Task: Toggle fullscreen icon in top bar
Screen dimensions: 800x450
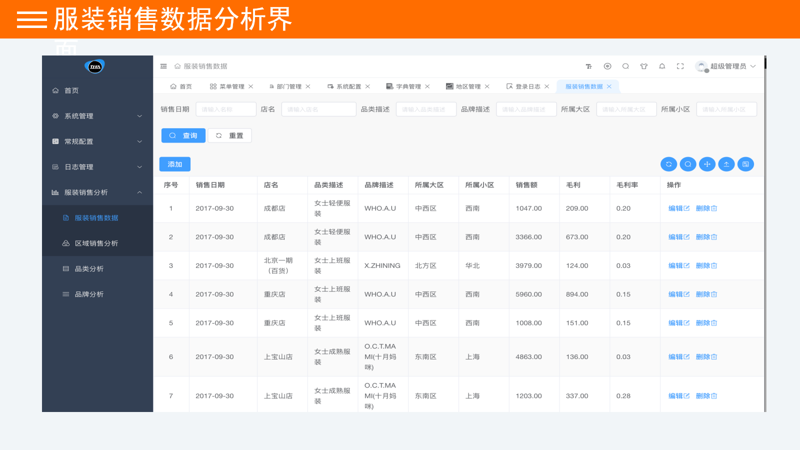Action: (680, 66)
